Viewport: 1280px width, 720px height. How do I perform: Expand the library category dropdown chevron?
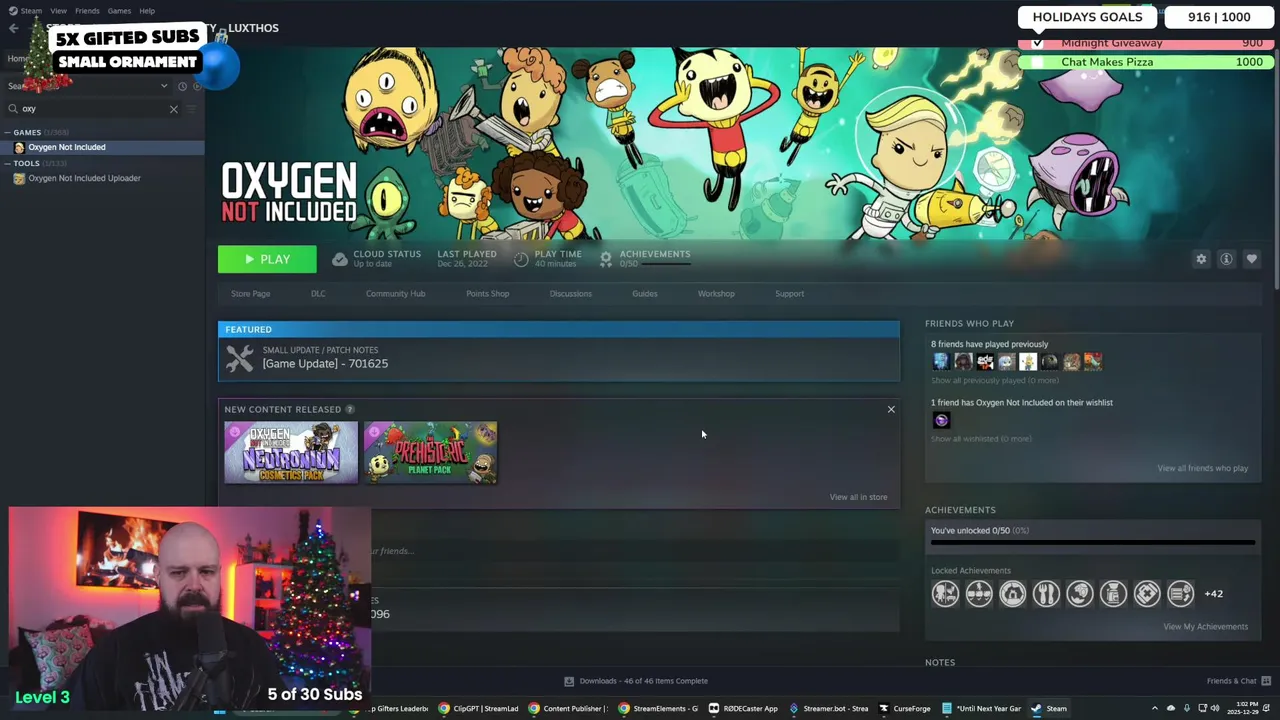click(164, 85)
